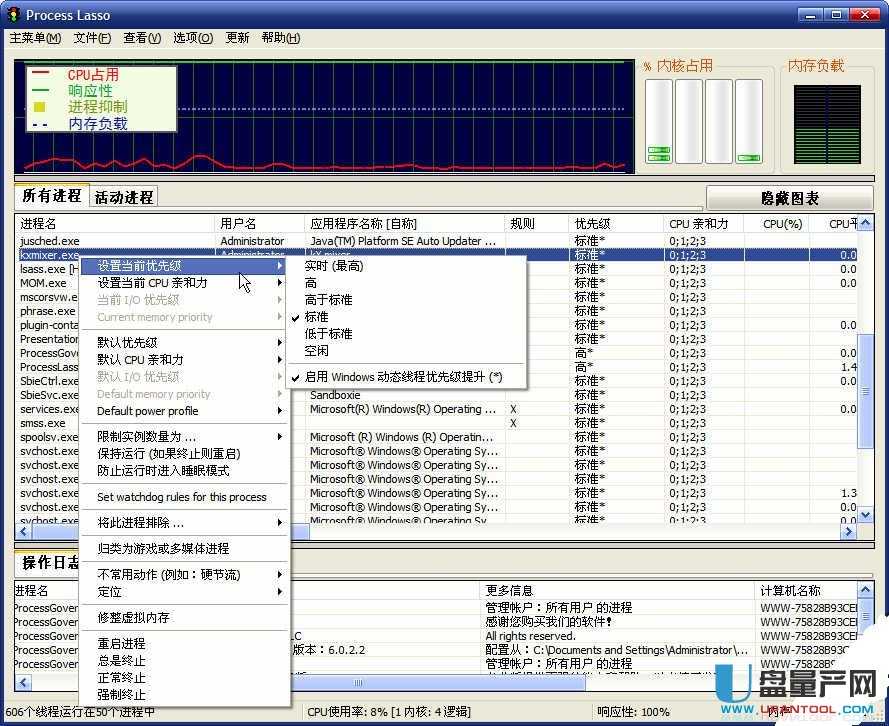
Task: Click the memory load gauge graphic
Action: pyautogui.click(x=827, y=125)
